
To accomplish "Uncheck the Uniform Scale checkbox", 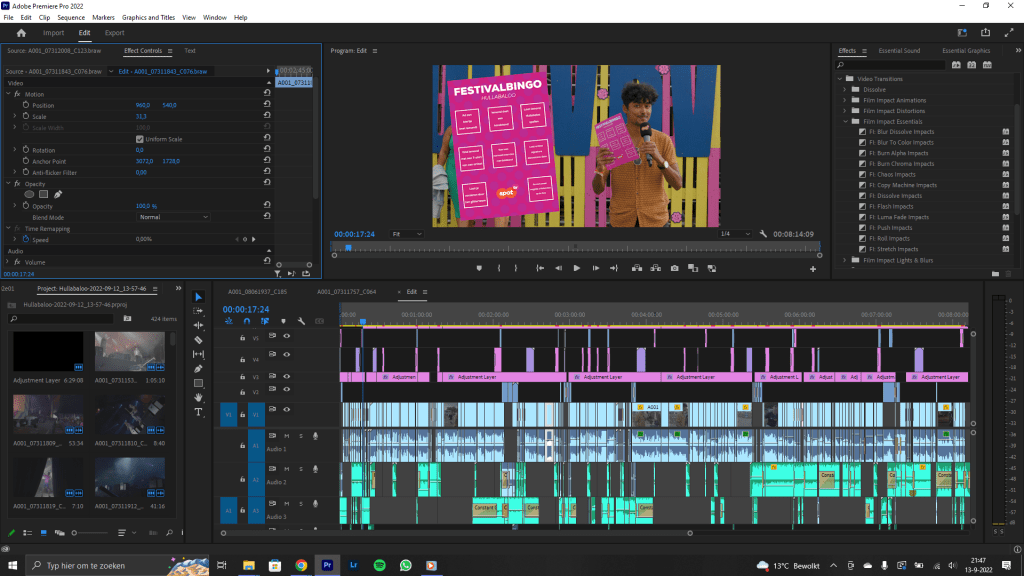I will click(139, 139).
